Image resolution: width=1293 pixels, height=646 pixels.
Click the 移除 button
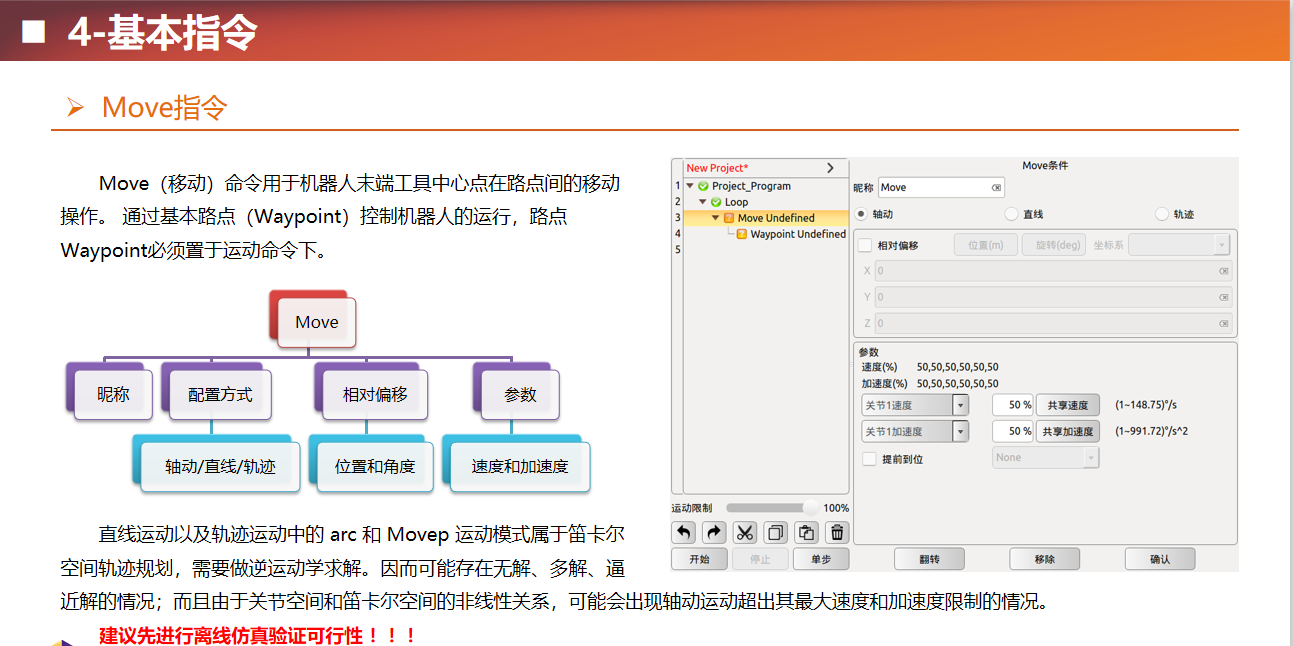pos(1044,559)
